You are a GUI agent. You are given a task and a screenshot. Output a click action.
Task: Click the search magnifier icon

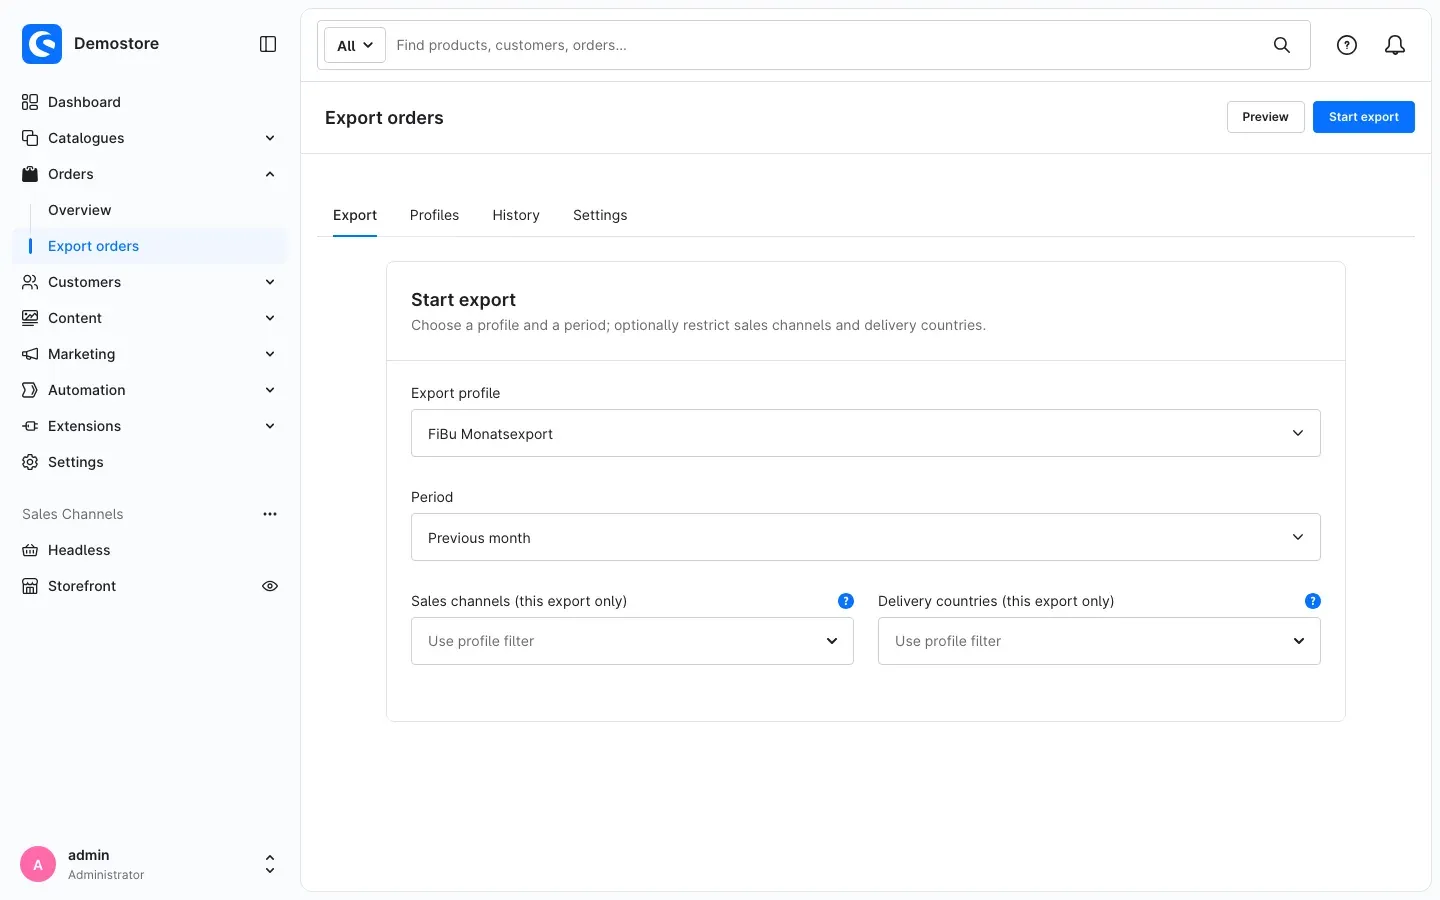[x=1282, y=45]
